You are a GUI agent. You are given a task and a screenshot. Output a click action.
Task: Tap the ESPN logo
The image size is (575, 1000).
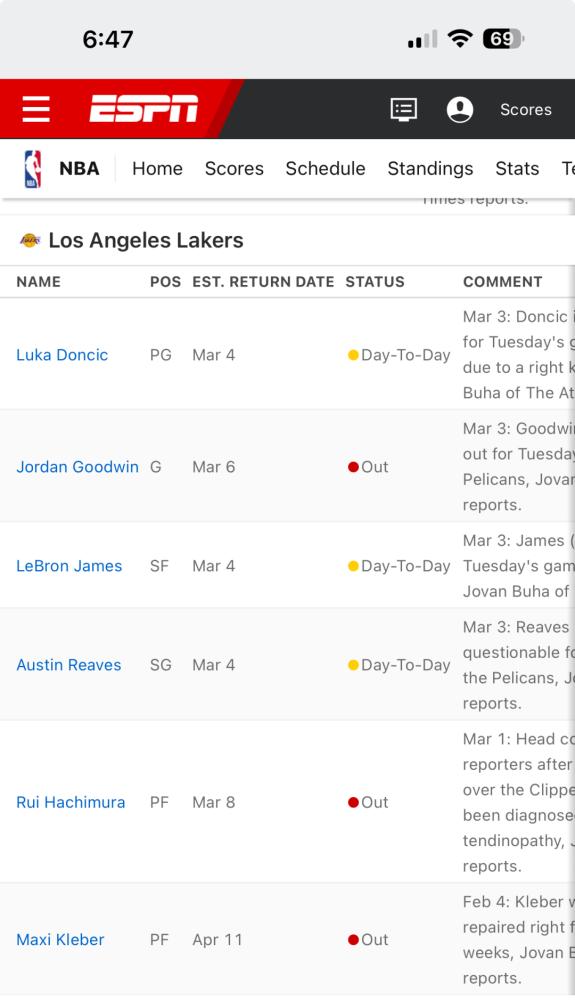point(144,108)
